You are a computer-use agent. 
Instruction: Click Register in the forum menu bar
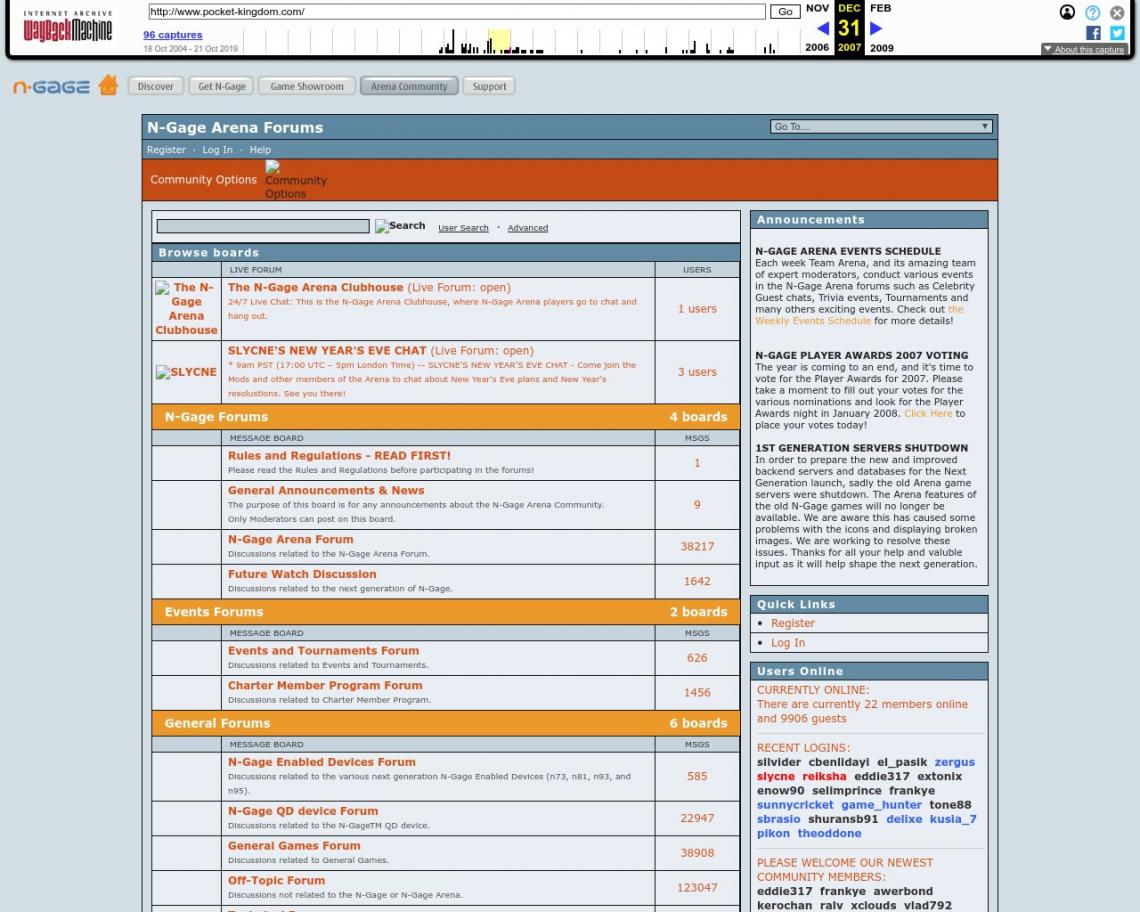(166, 150)
